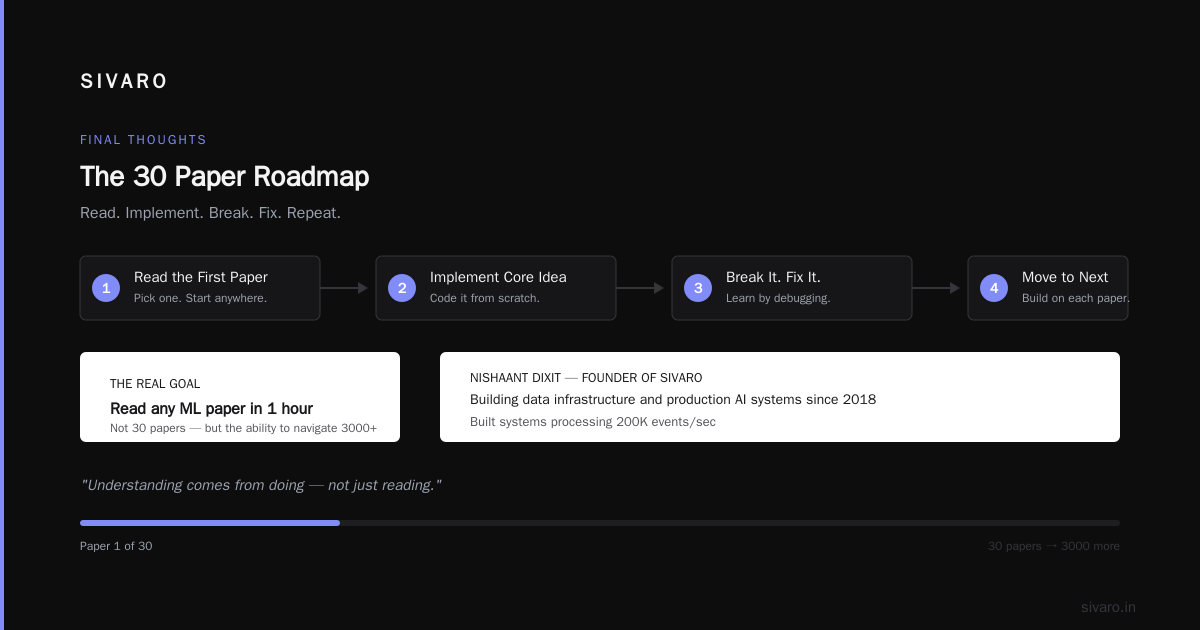Select The Real Goal white card
The width and height of the screenshot is (1200, 630).
coord(240,397)
